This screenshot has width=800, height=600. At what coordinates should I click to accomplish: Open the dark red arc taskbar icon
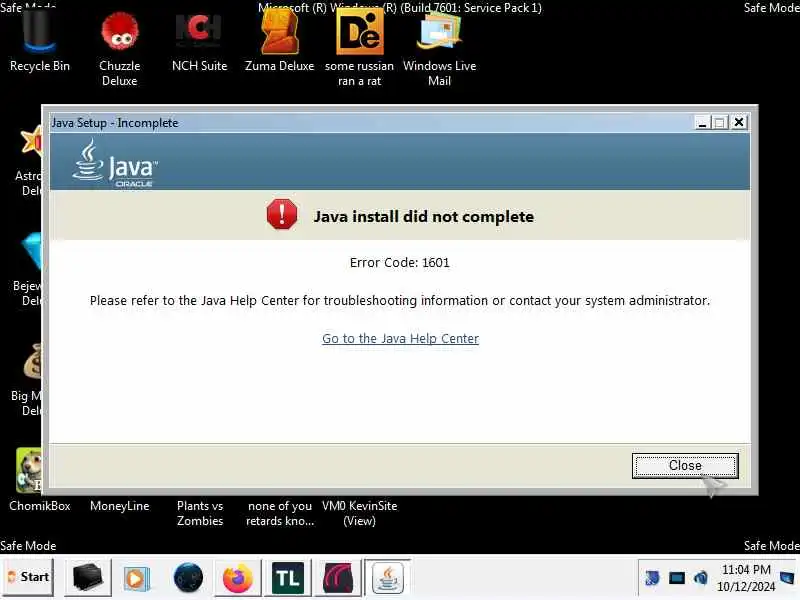pyautogui.click(x=338, y=578)
